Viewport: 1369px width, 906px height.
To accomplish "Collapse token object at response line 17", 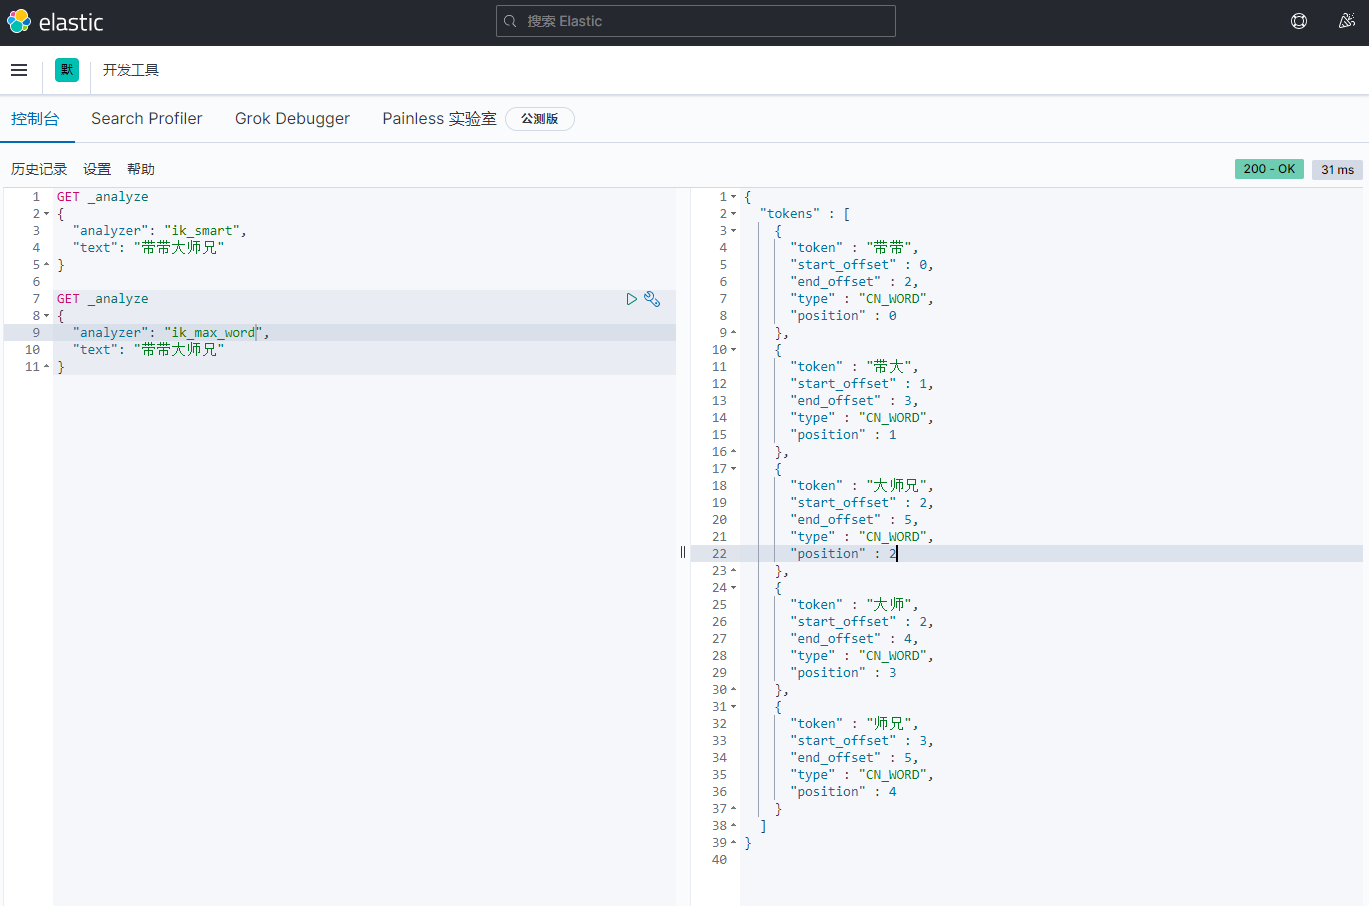I will pos(733,469).
